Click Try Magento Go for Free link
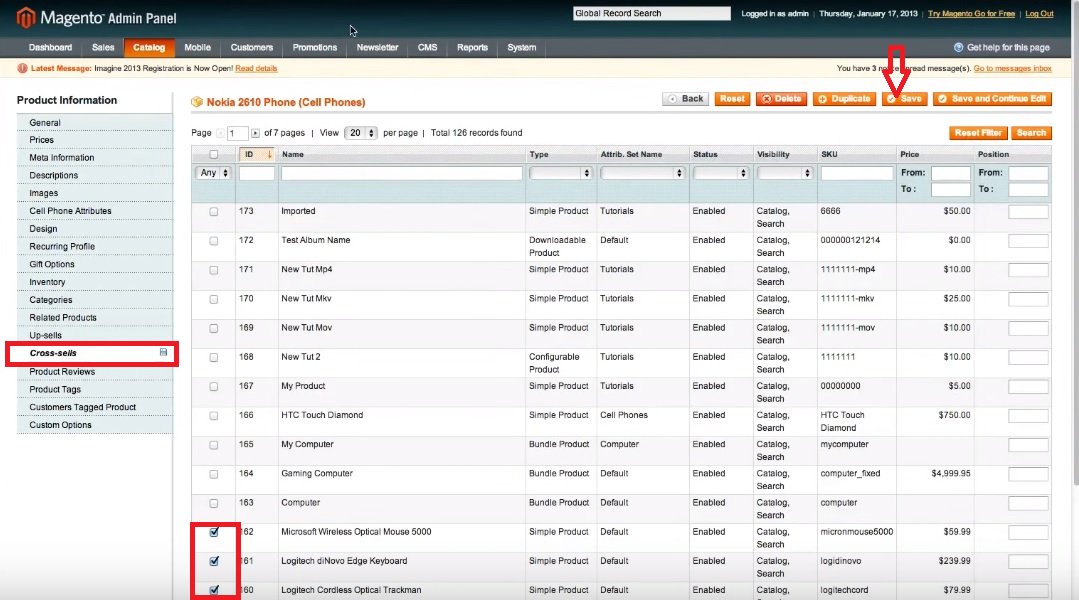This screenshot has width=1079, height=600. (x=971, y=14)
